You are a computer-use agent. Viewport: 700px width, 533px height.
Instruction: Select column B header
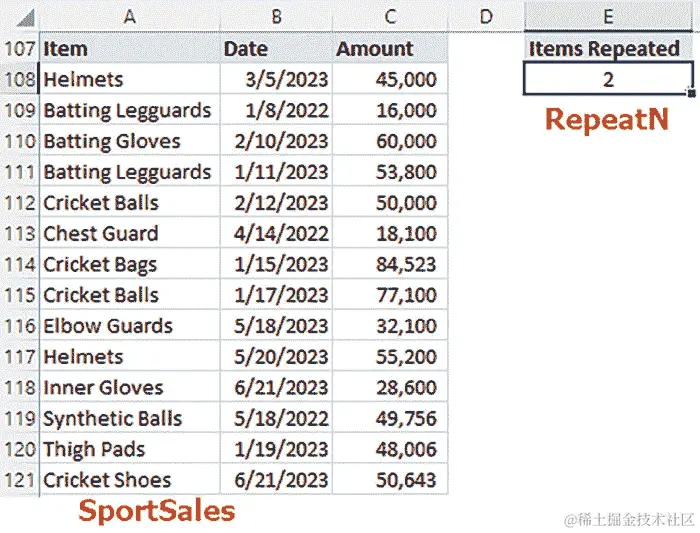(276, 17)
